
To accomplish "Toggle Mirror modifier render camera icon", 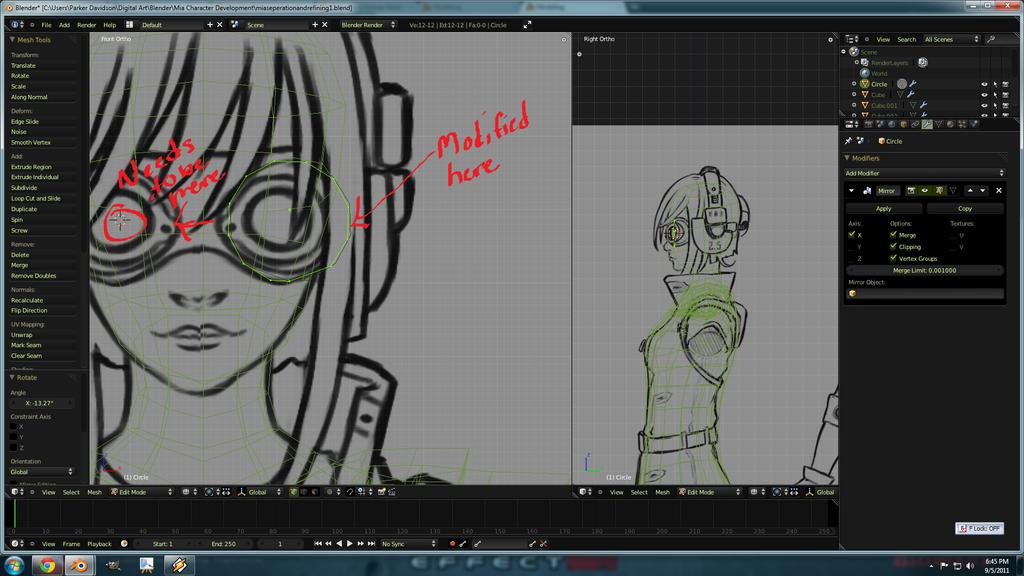I will click(911, 191).
